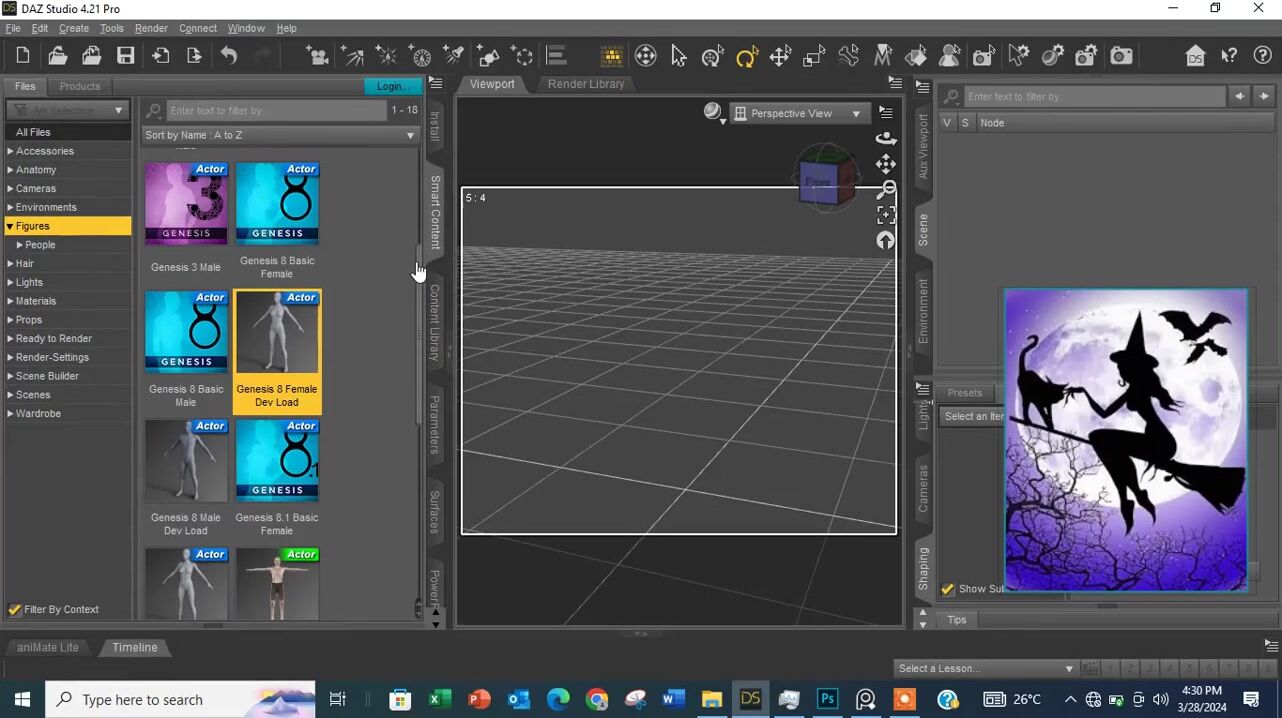The width and height of the screenshot is (1282, 718).
Task: Click the Login button
Action: [392, 86]
